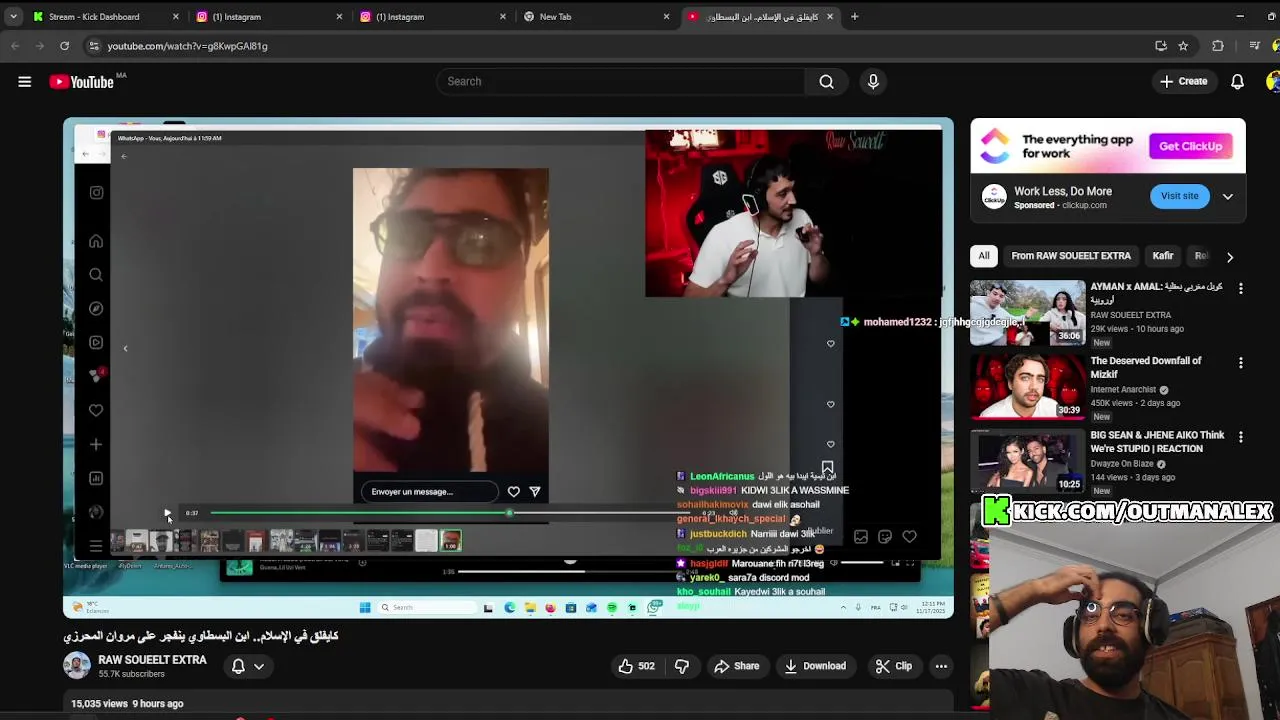This screenshot has width=1280, height=720.
Task: Dislike the video
Action: (682, 666)
